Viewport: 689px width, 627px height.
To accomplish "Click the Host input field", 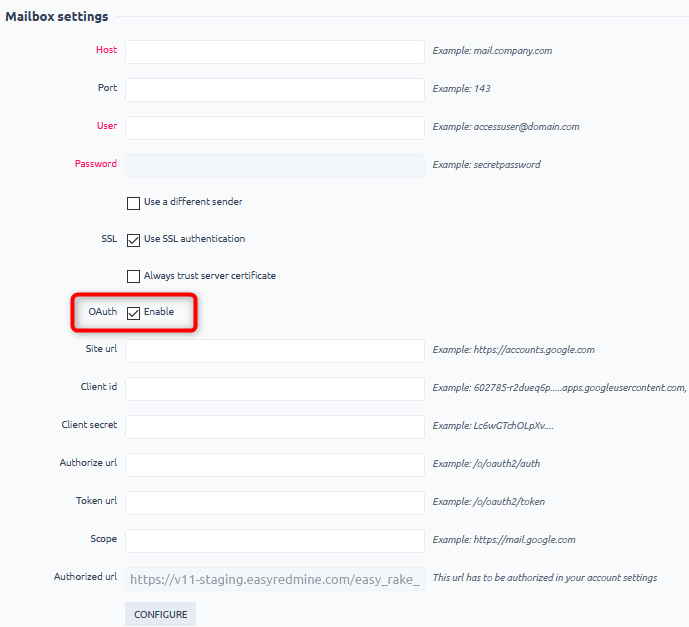I will 275,52.
